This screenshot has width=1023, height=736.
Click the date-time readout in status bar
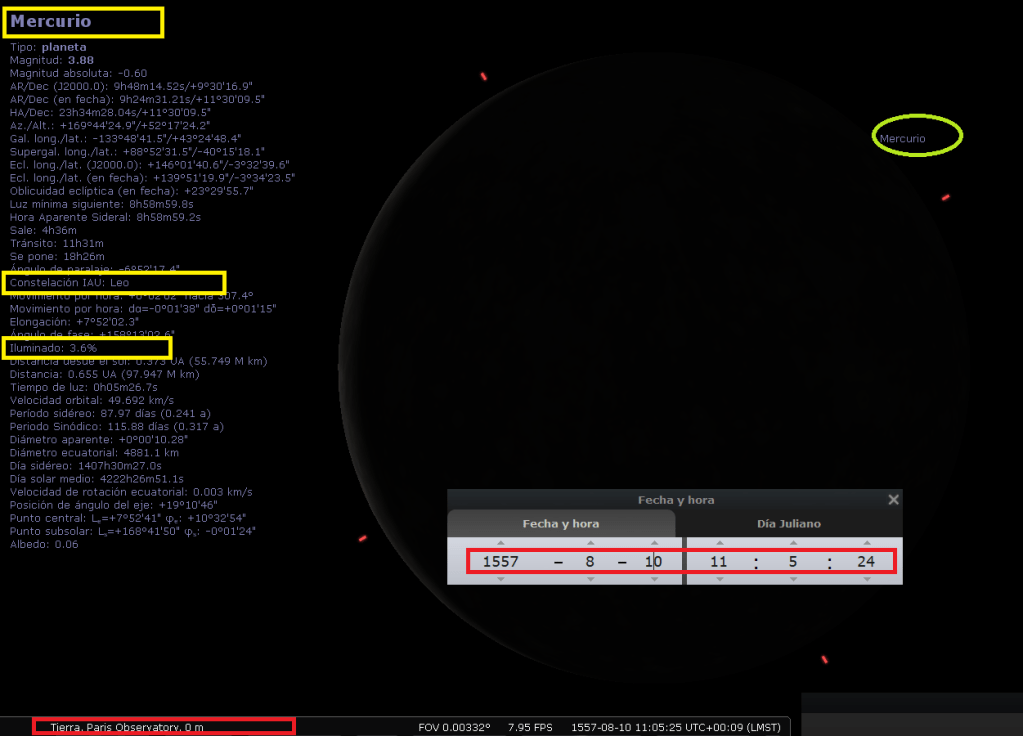click(676, 727)
